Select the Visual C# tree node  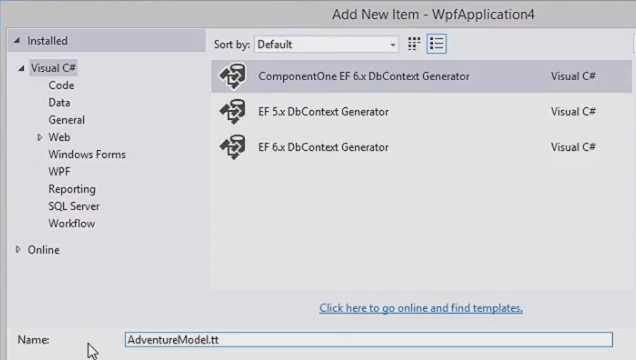click(53, 68)
